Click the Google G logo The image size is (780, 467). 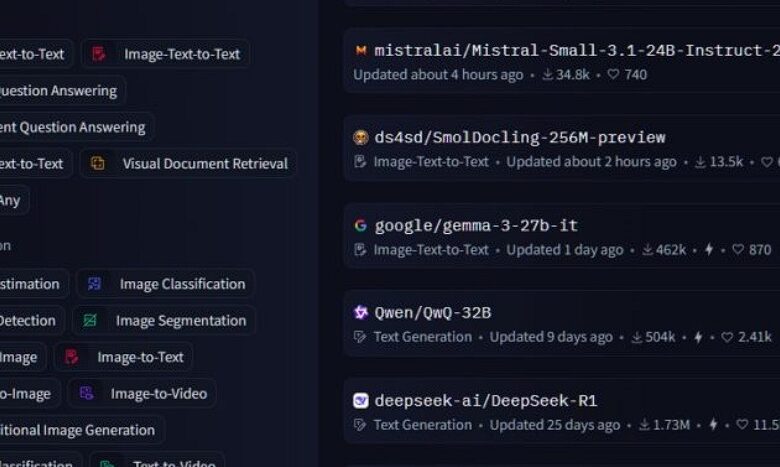point(361,225)
